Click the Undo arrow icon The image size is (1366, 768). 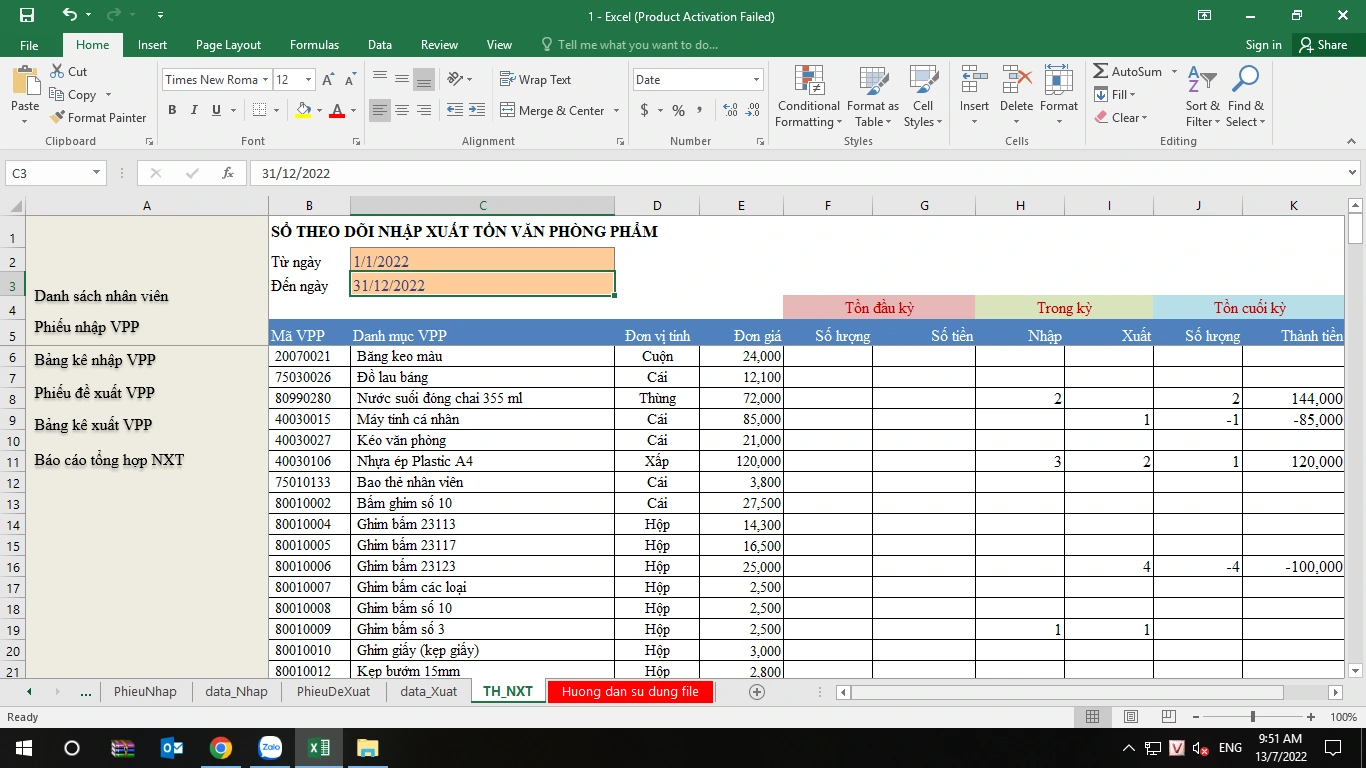pyautogui.click(x=70, y=16)
